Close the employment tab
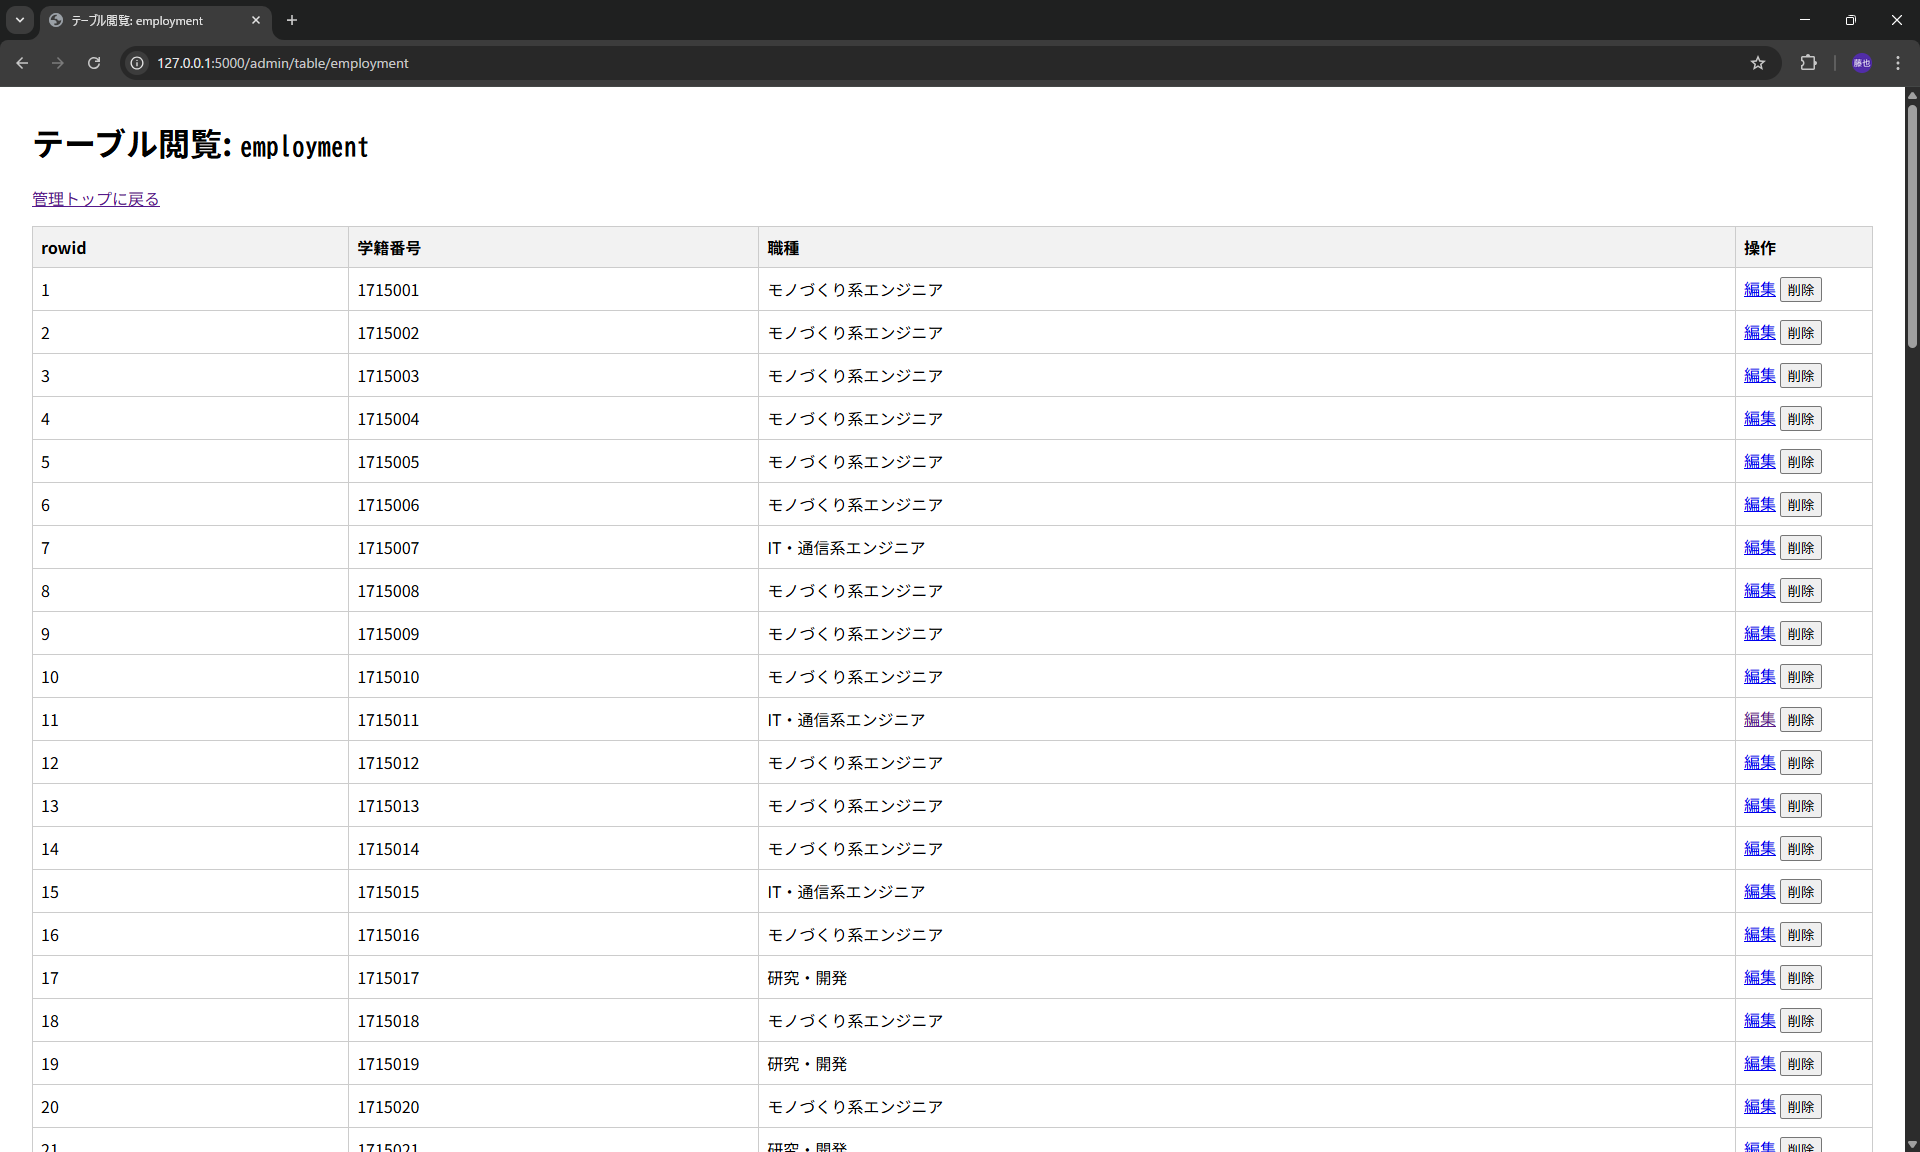This screenshot has height=1152, width=1920. (x=256, y=20)
